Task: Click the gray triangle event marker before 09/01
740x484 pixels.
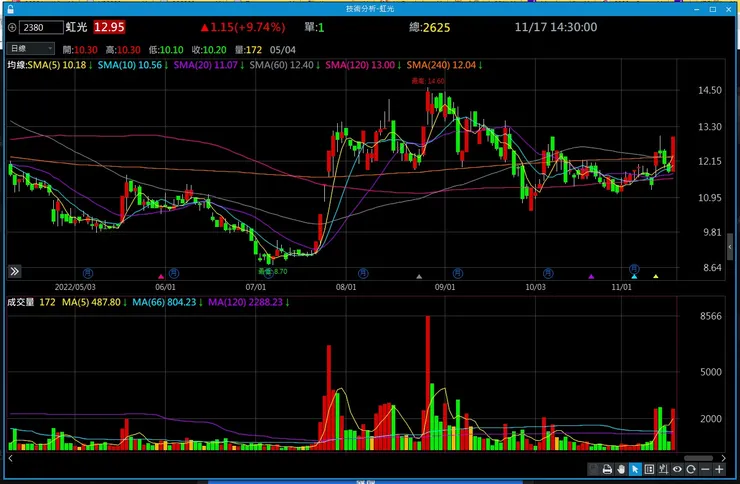Action: (x=419, y=276)
